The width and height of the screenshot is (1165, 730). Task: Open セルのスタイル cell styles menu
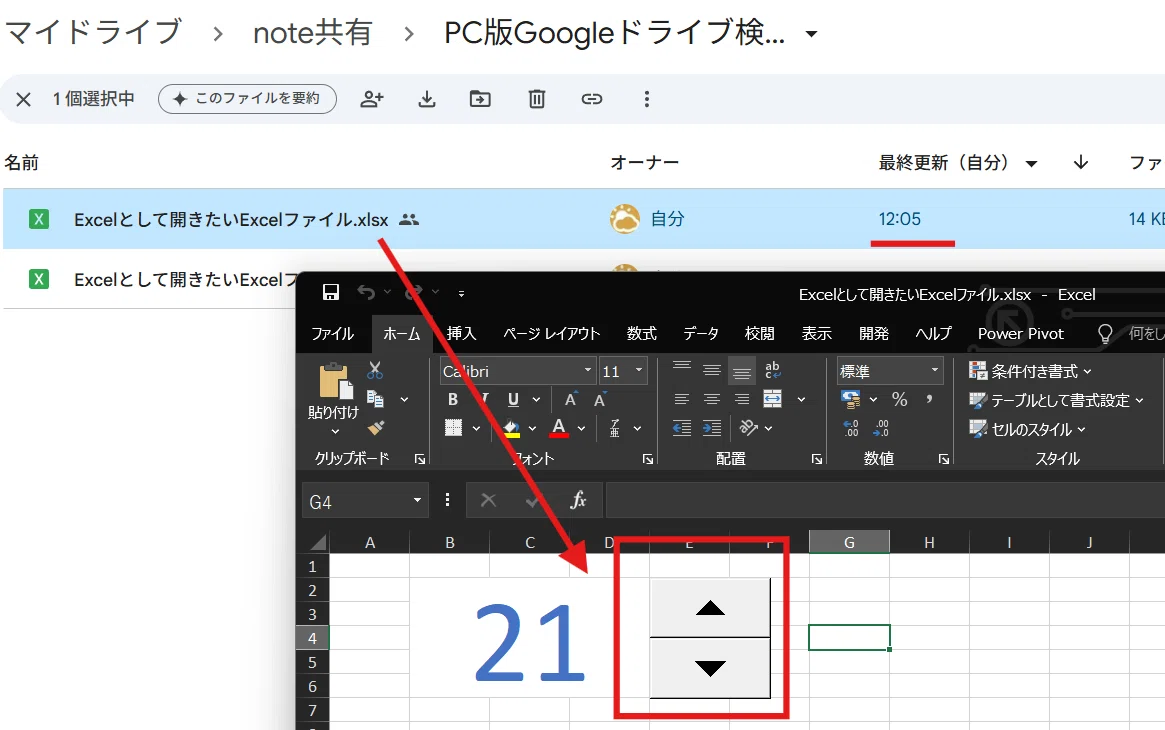(1028, 429)
